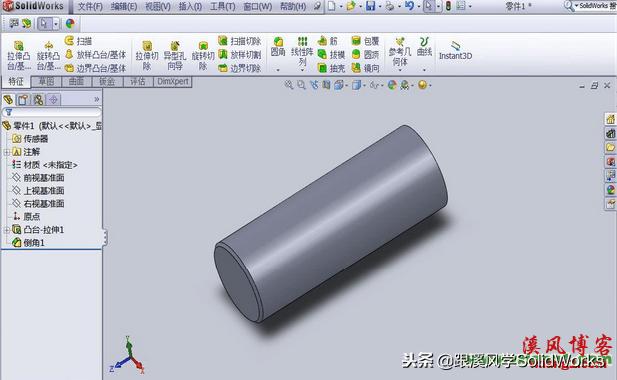The width and height of the screenshot is (617, 380).
Task: Select the 扫描切除 swept cut tool
Action: pos(240,41)
